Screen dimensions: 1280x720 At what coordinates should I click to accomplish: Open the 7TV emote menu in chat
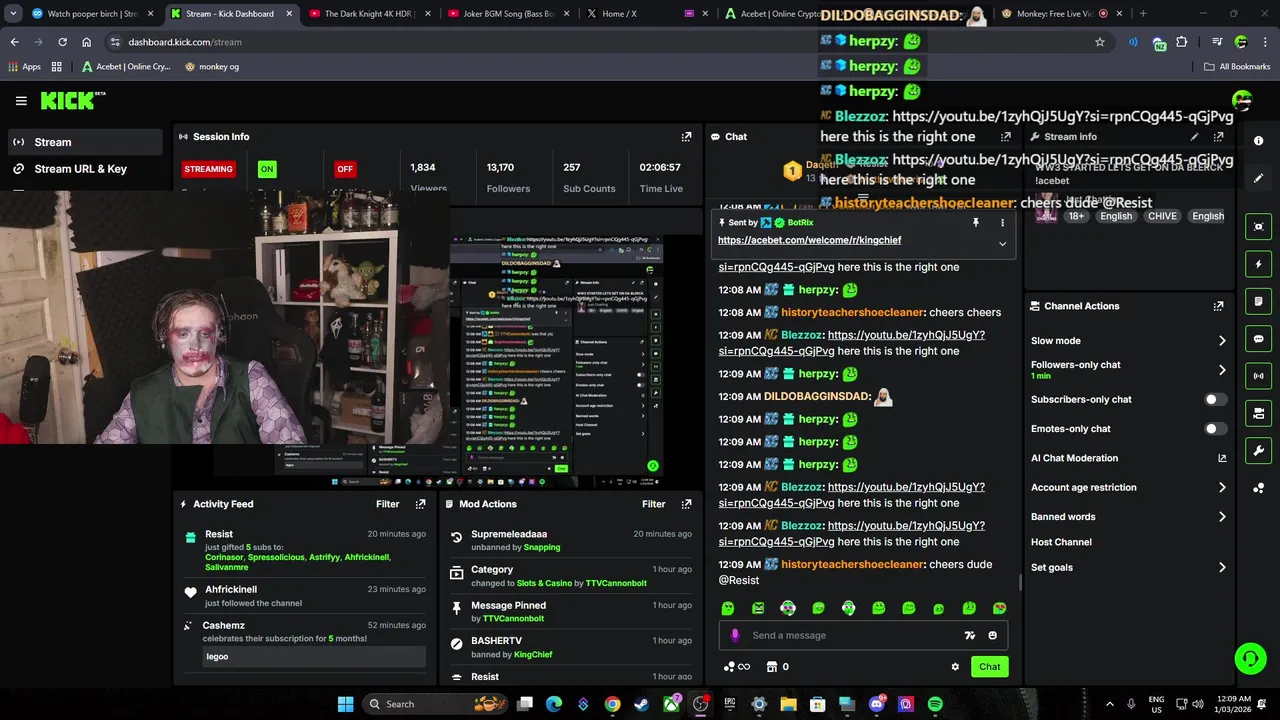[969, 635]
